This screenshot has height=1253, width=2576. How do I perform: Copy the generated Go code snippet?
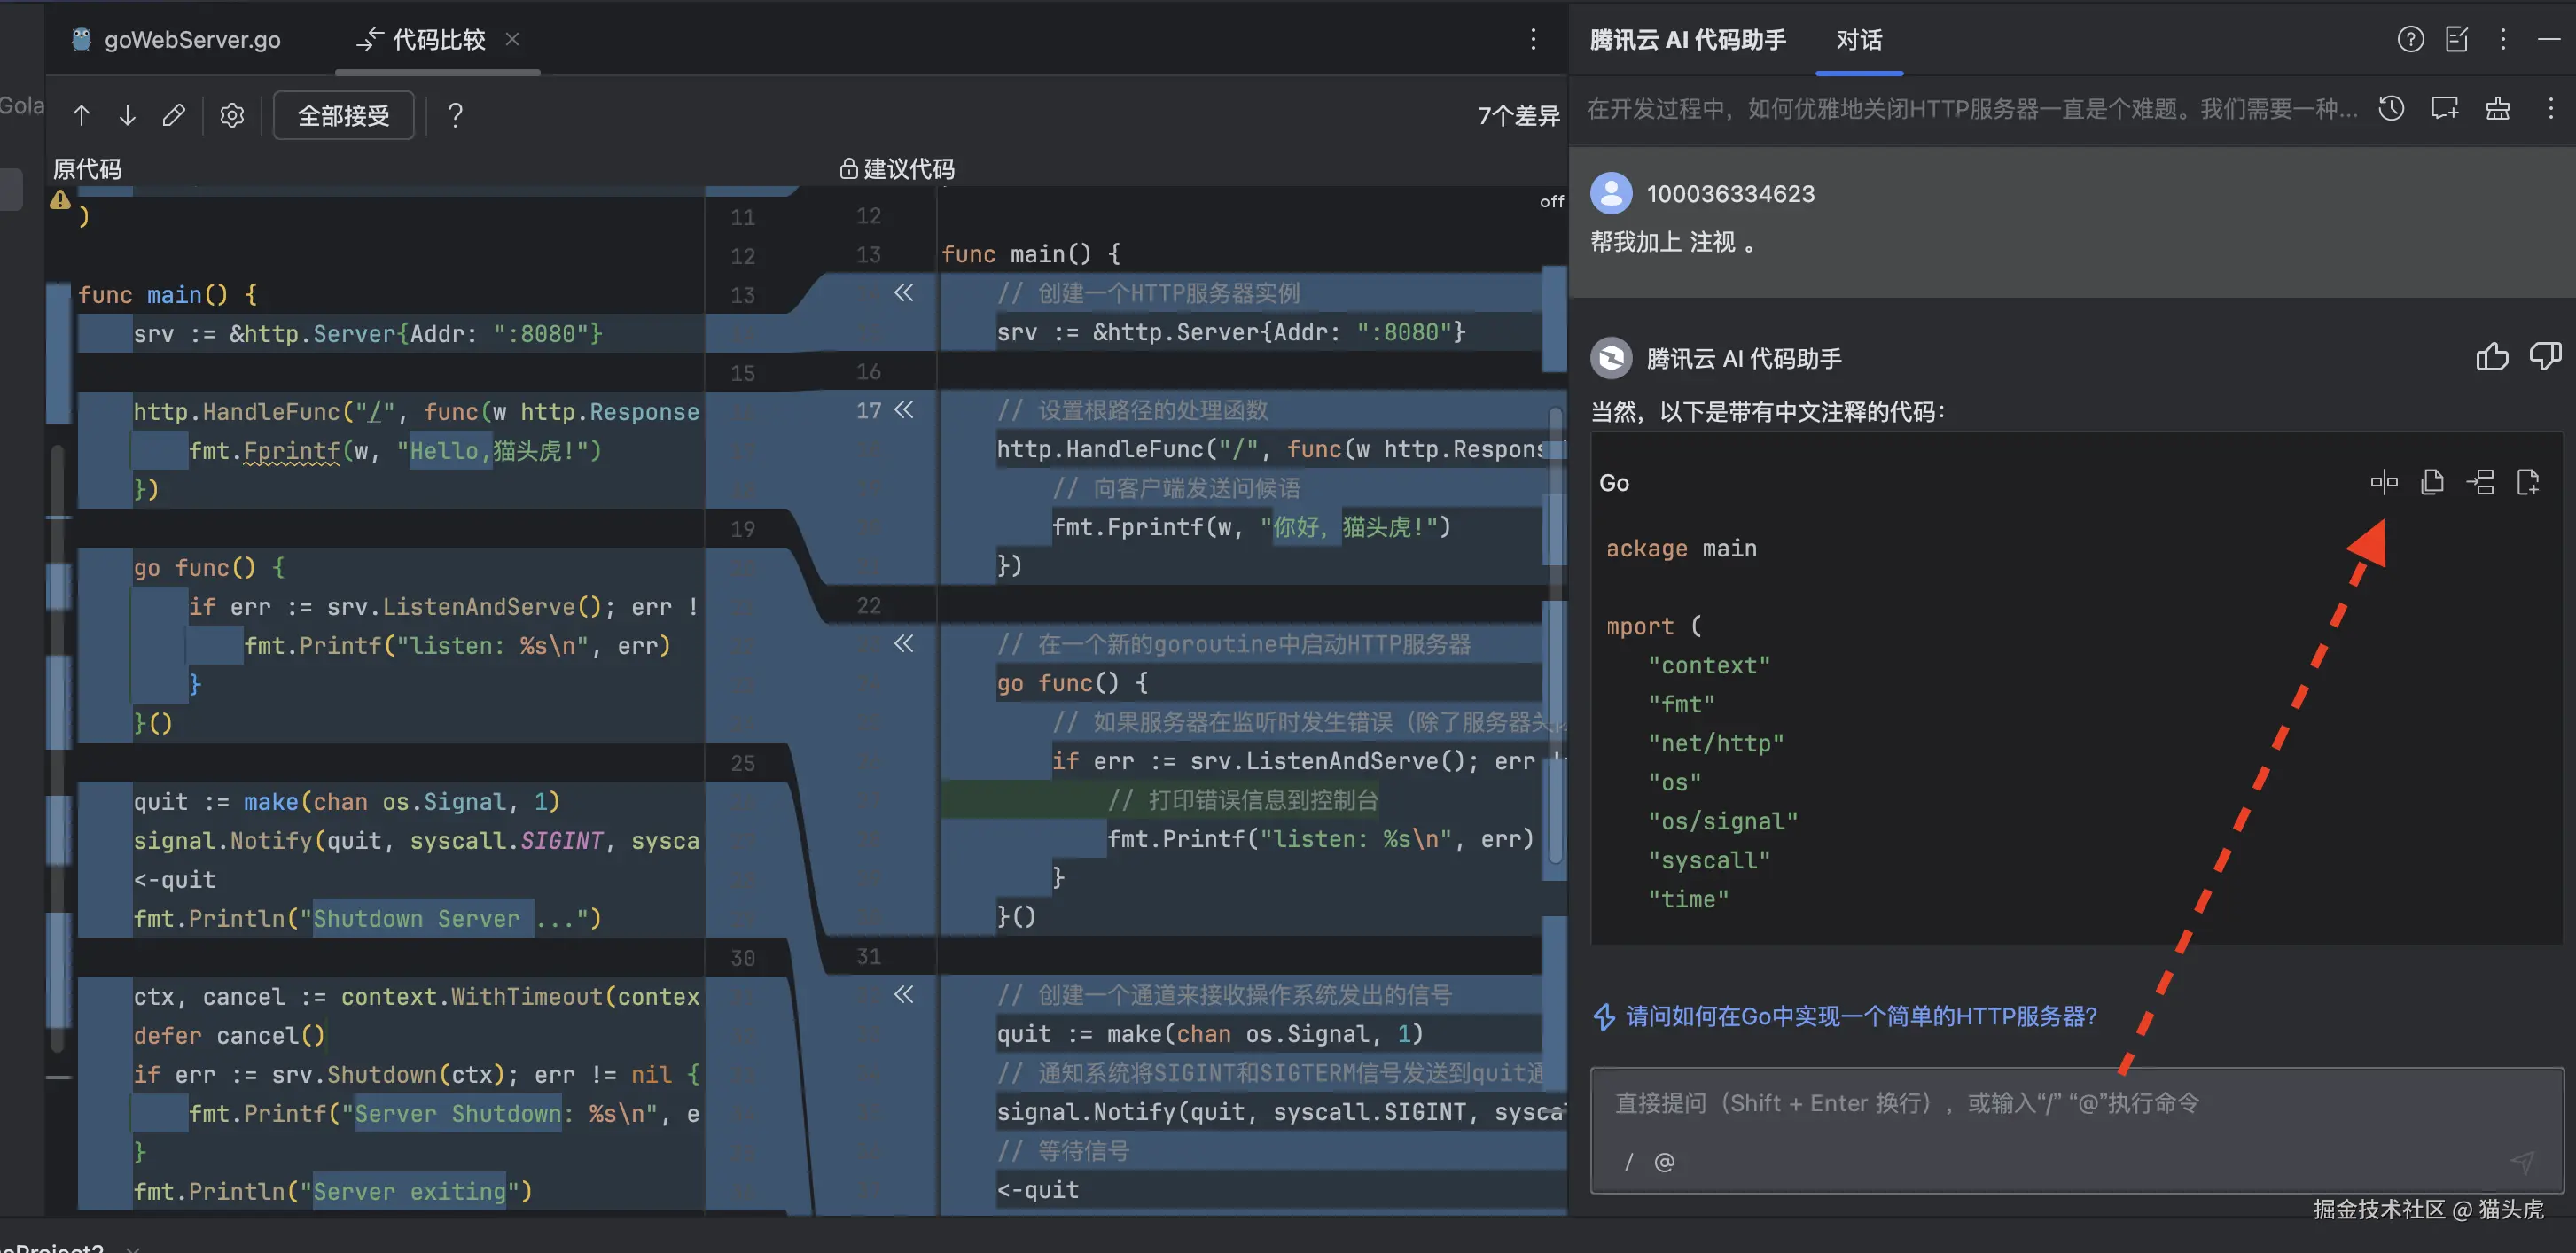coord(2433,482)
